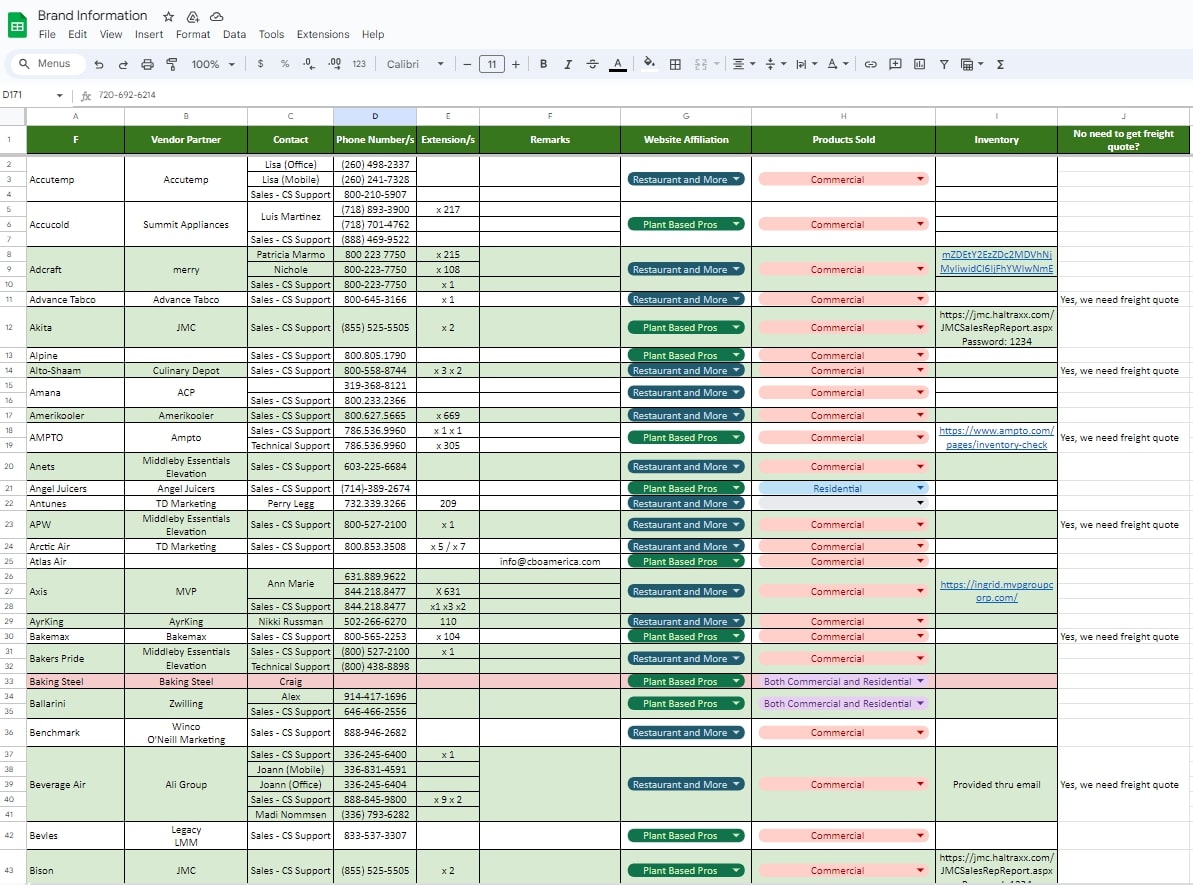This screenshot has height=885, width=1193.
Task: Open the text color picker
Action: [x=618, y=65]
